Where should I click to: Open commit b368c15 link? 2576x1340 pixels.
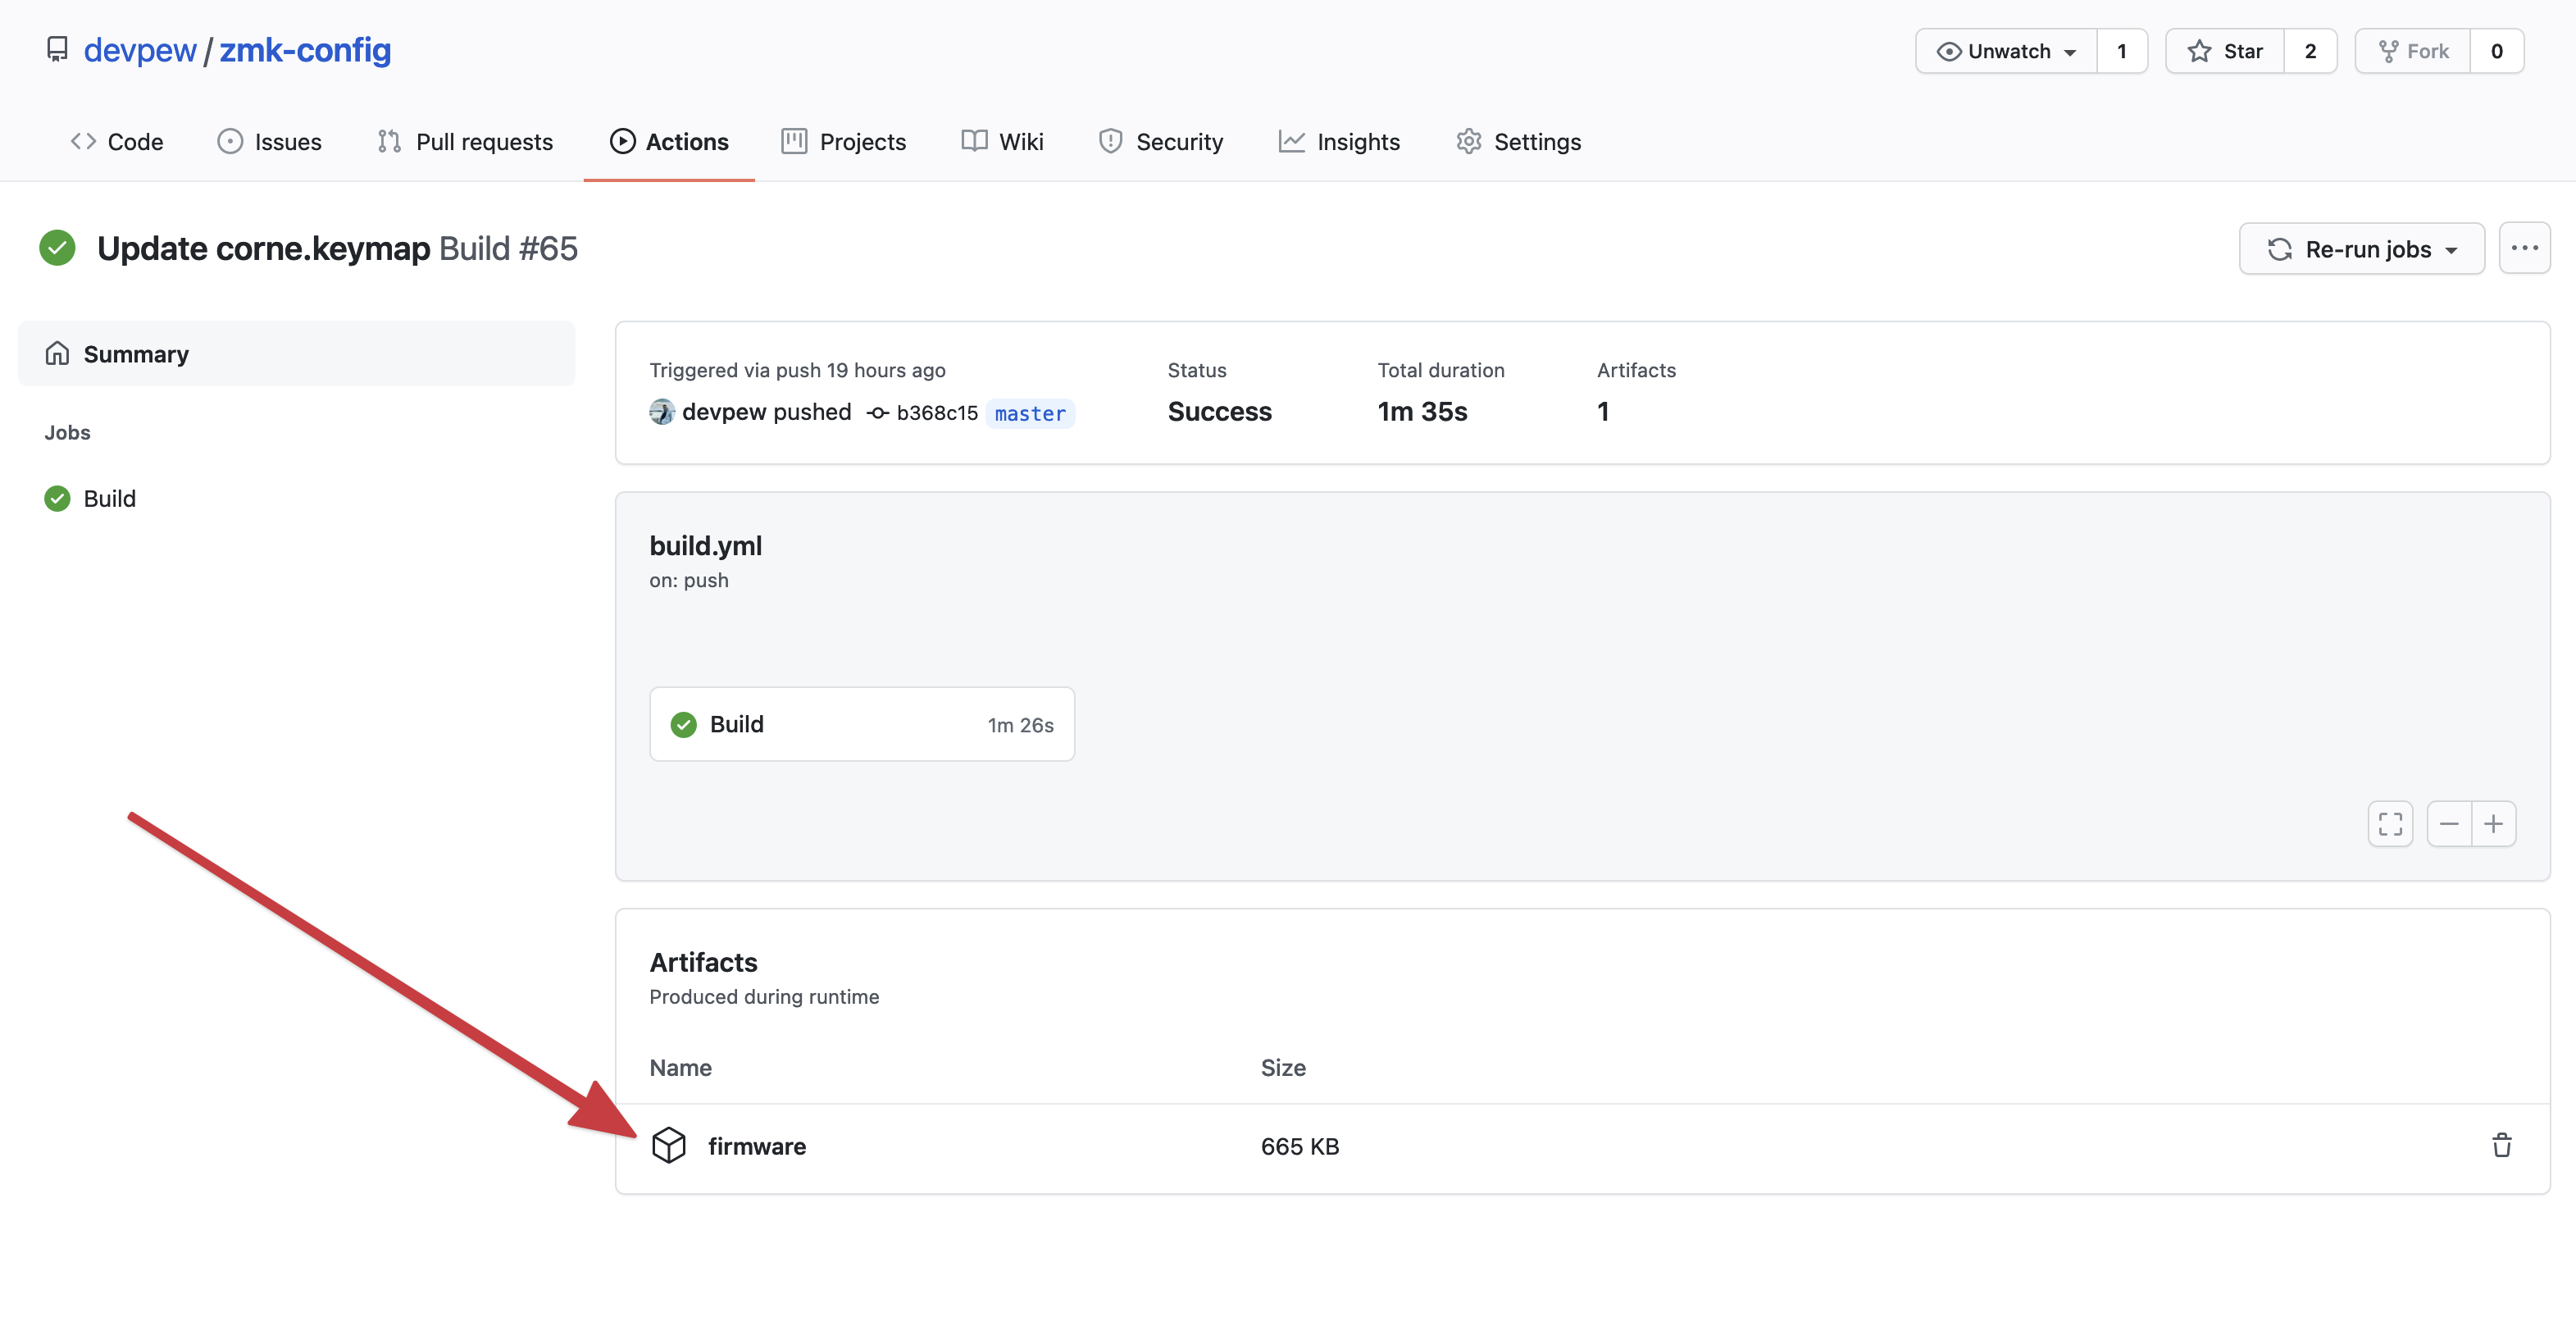pyautogui.click(x=936, y=413)
